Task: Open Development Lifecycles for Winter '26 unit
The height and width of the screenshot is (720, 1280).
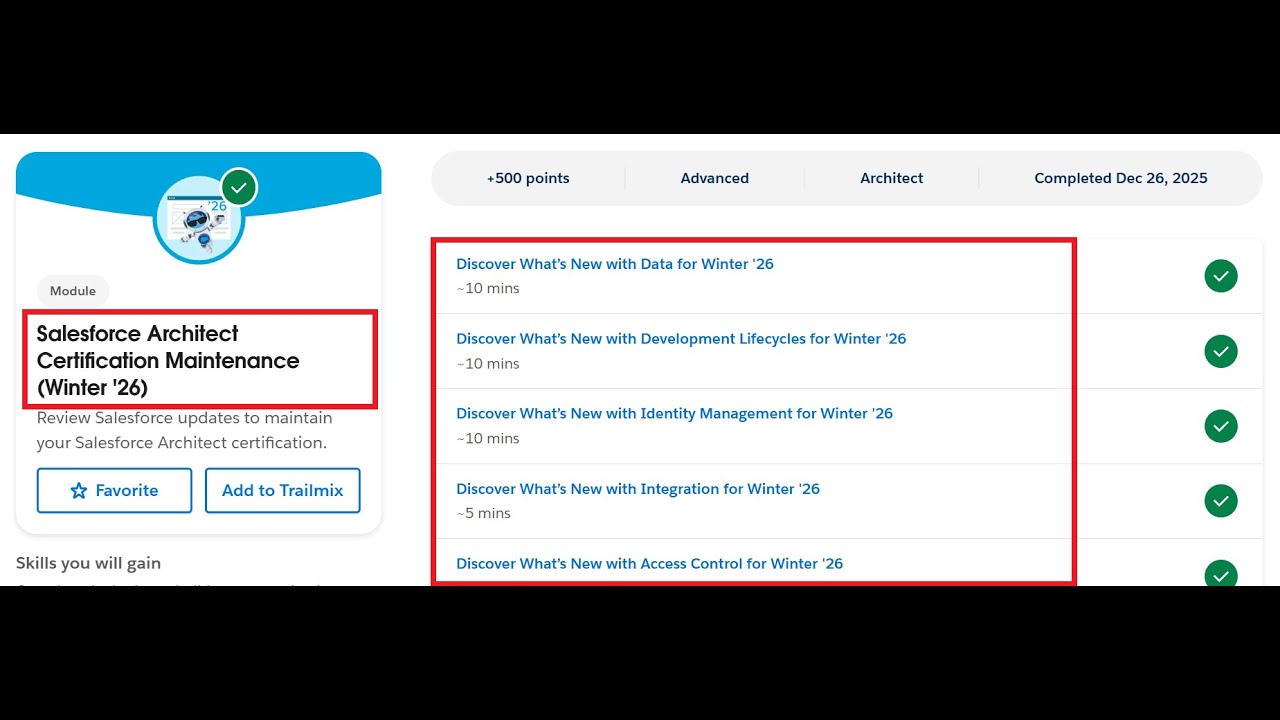Action: [x=681, y=339]
